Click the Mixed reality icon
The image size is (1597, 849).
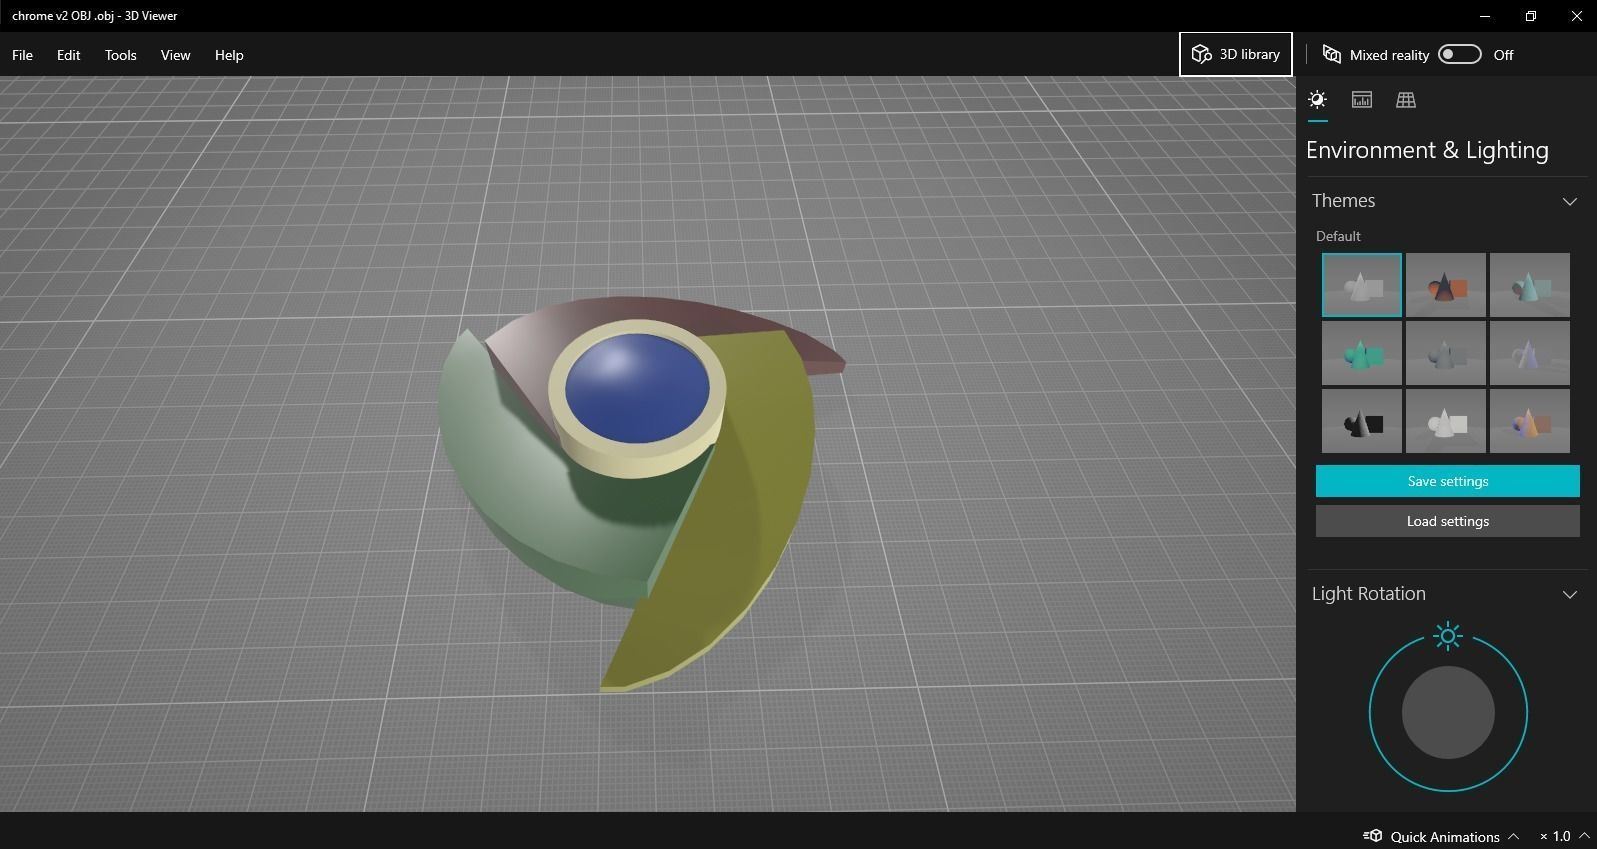(x=1332, y=55)
